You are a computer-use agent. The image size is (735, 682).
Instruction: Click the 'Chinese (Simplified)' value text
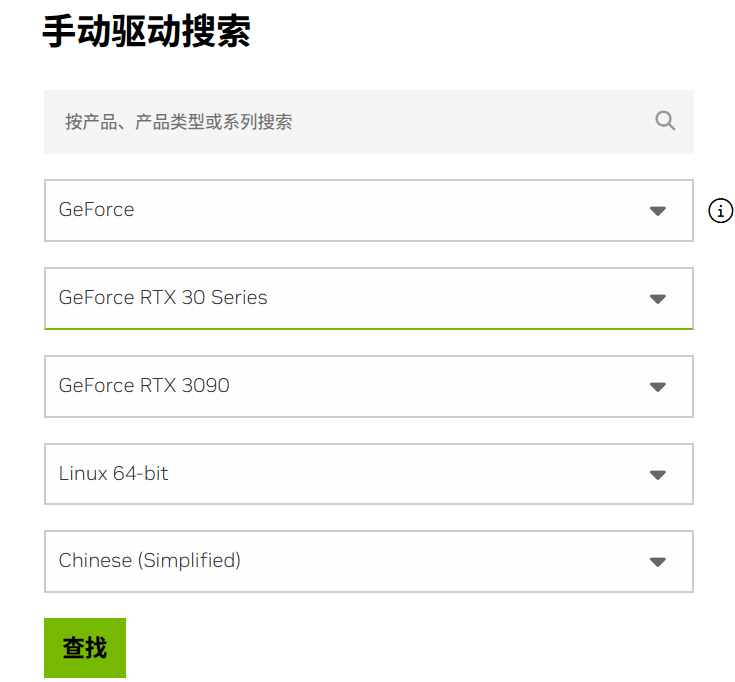point(150,561)
